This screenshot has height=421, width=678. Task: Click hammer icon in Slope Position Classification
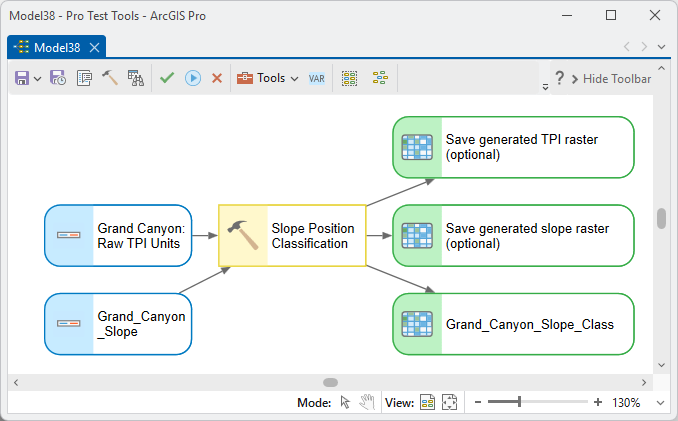tap(243, 235)
